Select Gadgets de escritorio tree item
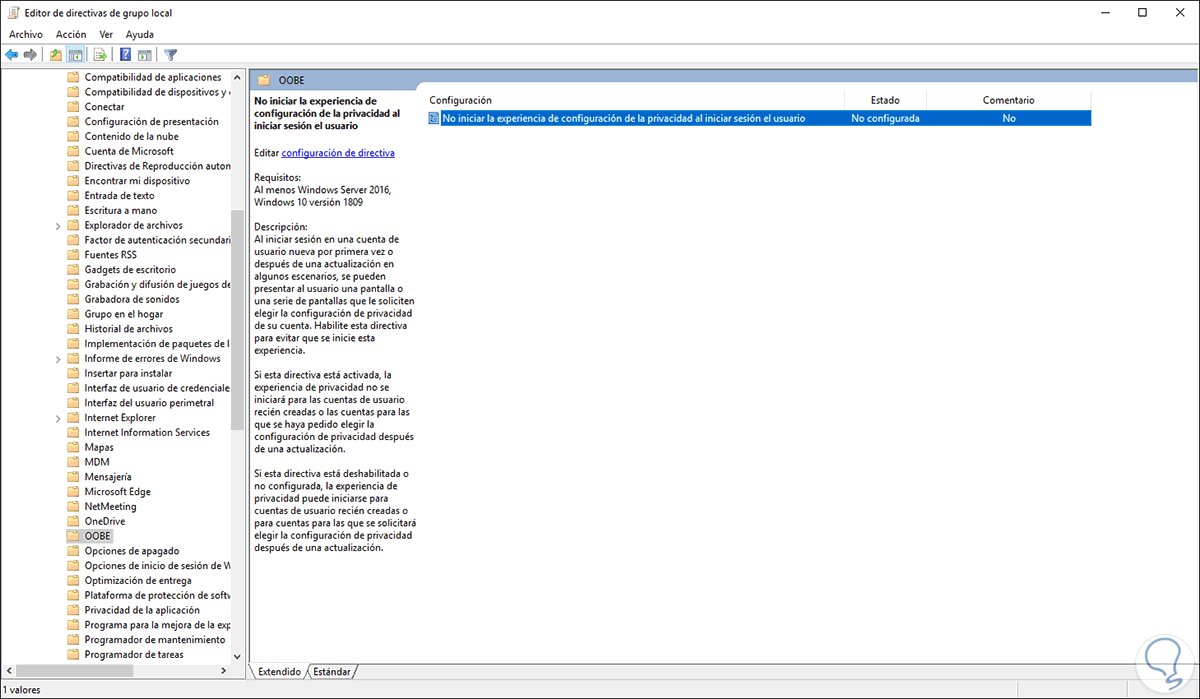The image size is (1200, 699). pos(130,270)
